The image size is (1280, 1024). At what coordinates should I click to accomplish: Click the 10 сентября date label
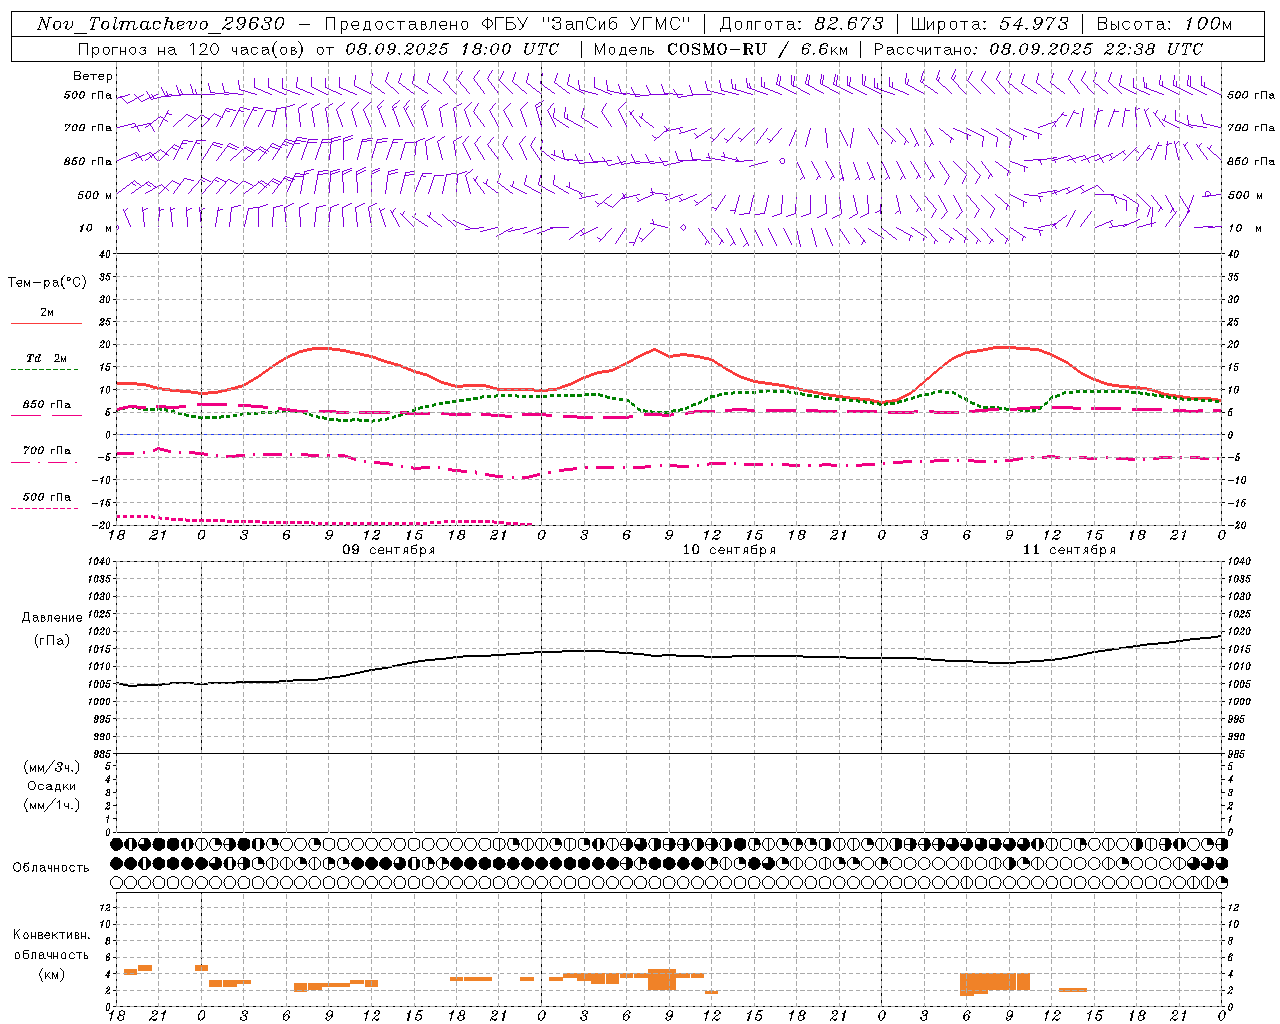point(729,550)
